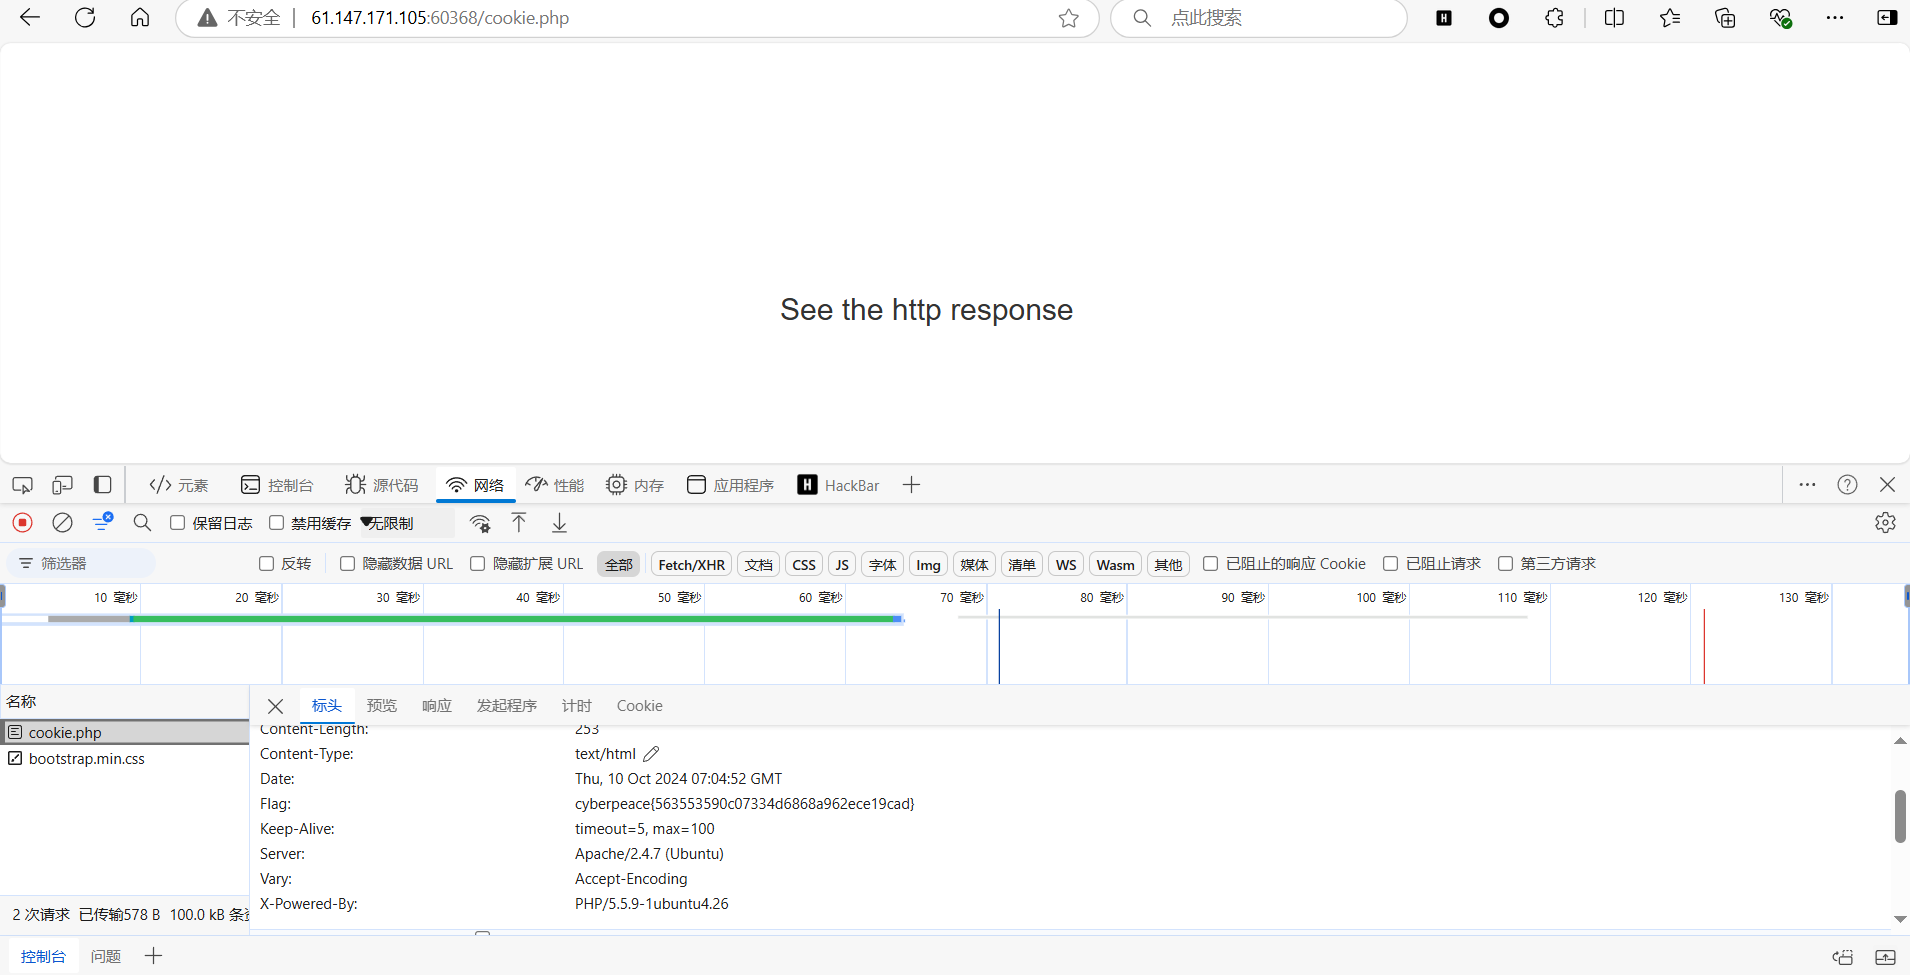Screen dimensions: 1910x975
Task: Toggle split screen view icon
Action: point(1614,18)
